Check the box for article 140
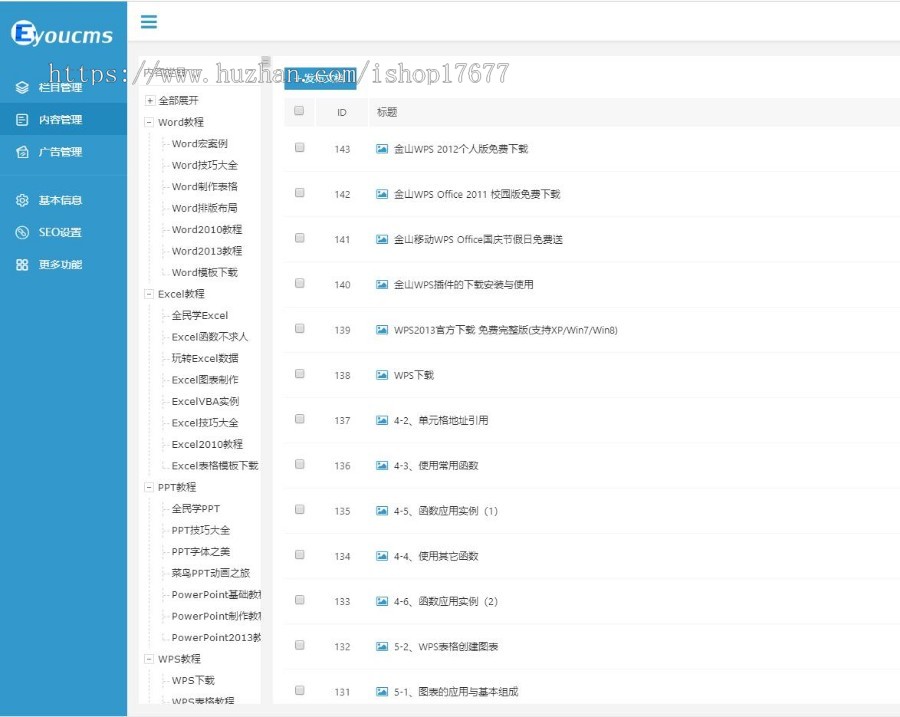The image size is (900, 717). coord(299,283)
